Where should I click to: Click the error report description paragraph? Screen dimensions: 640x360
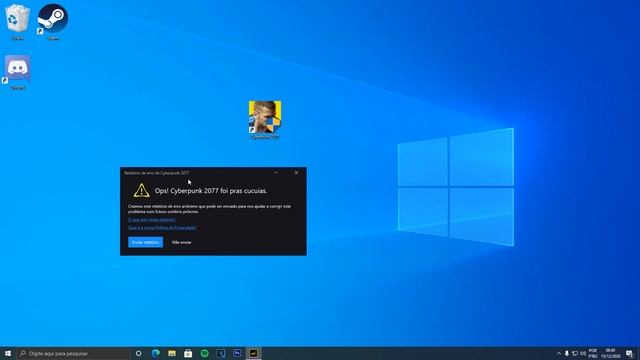point(209,209)
